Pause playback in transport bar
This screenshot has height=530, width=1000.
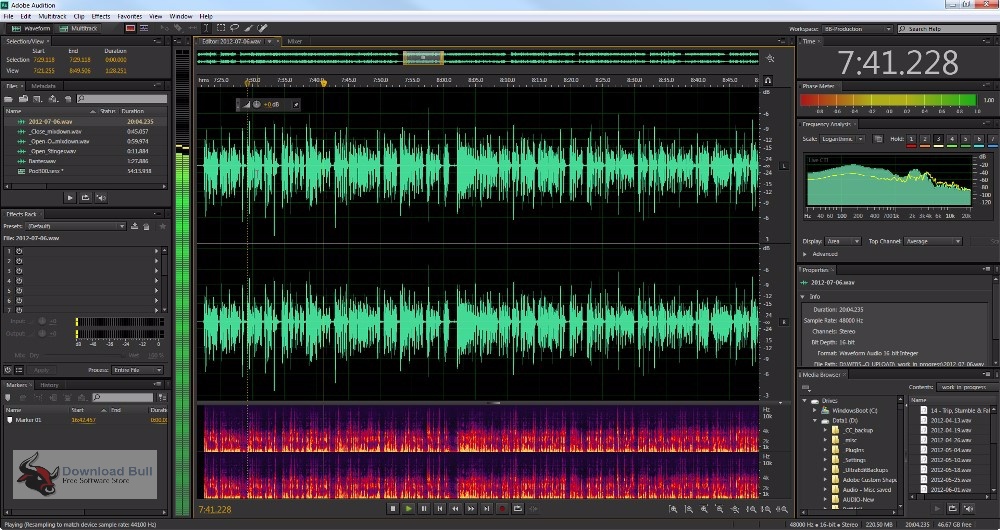point(423,508)
